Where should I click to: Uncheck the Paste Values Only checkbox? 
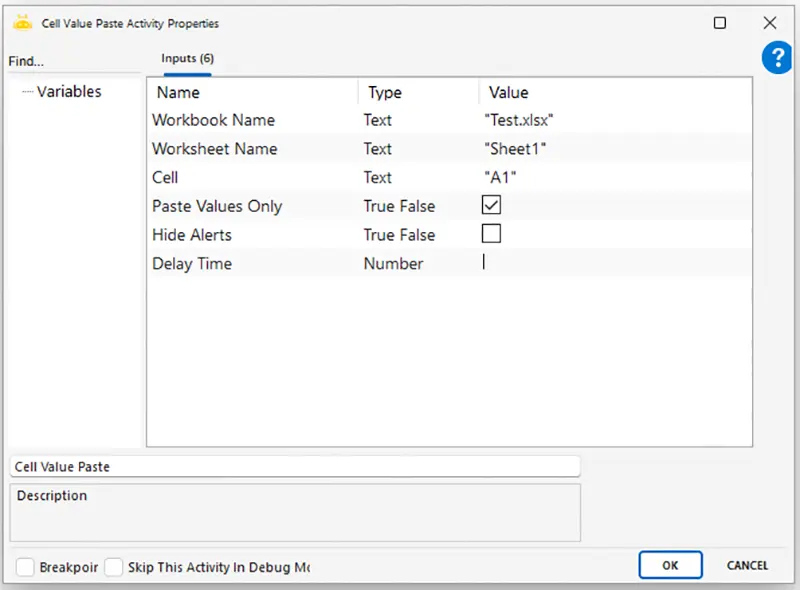click(491, 205)
